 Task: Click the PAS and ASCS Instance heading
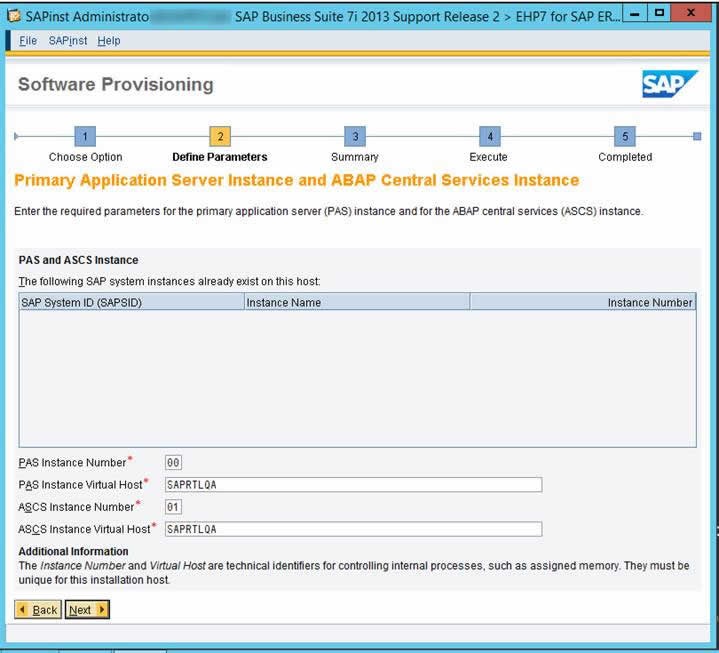(78, 260)
